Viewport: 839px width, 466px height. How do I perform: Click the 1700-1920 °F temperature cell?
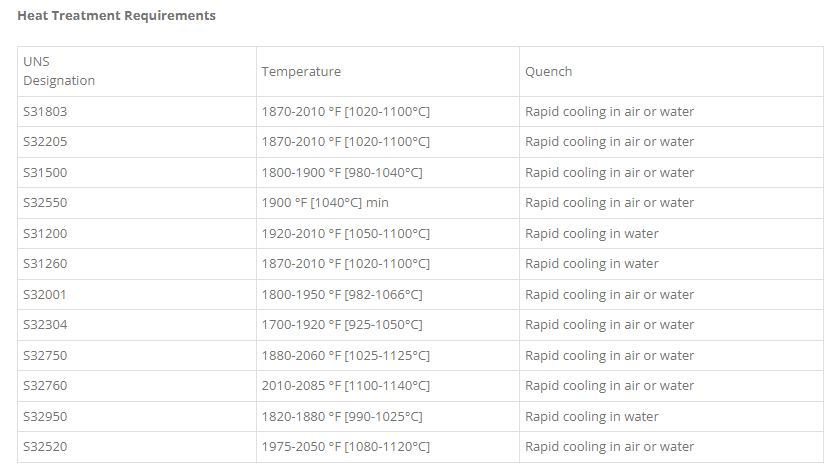[x=341, y=325]
